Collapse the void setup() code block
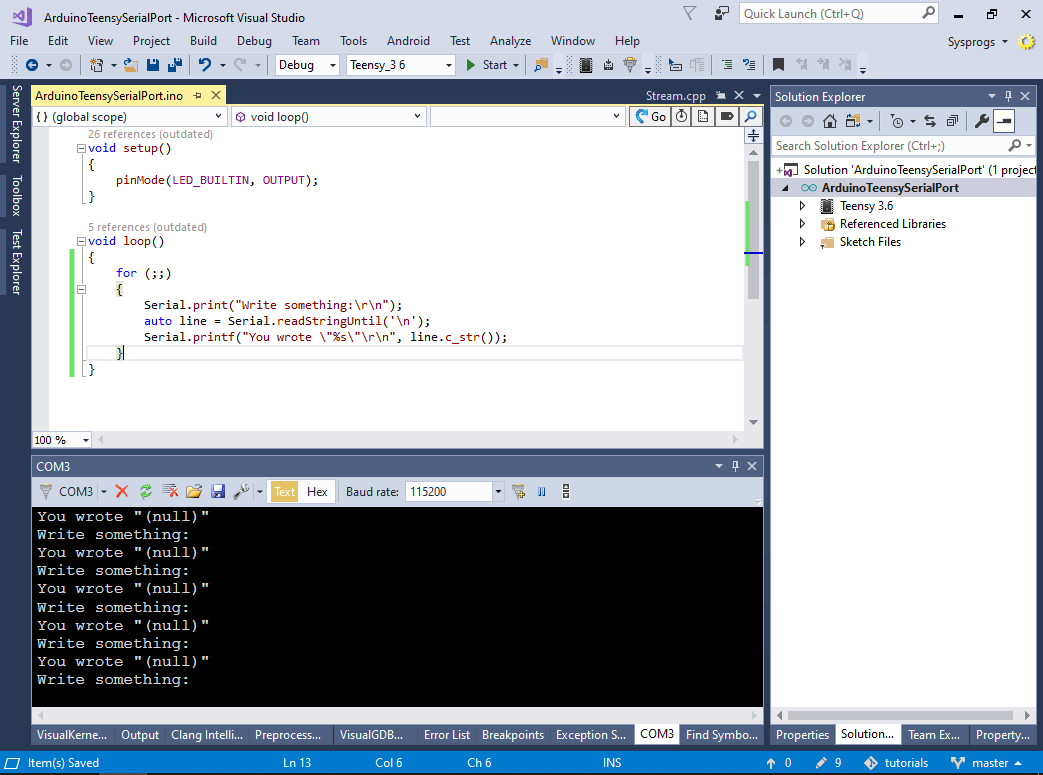1043x775 pixels. tap(81, 148)
